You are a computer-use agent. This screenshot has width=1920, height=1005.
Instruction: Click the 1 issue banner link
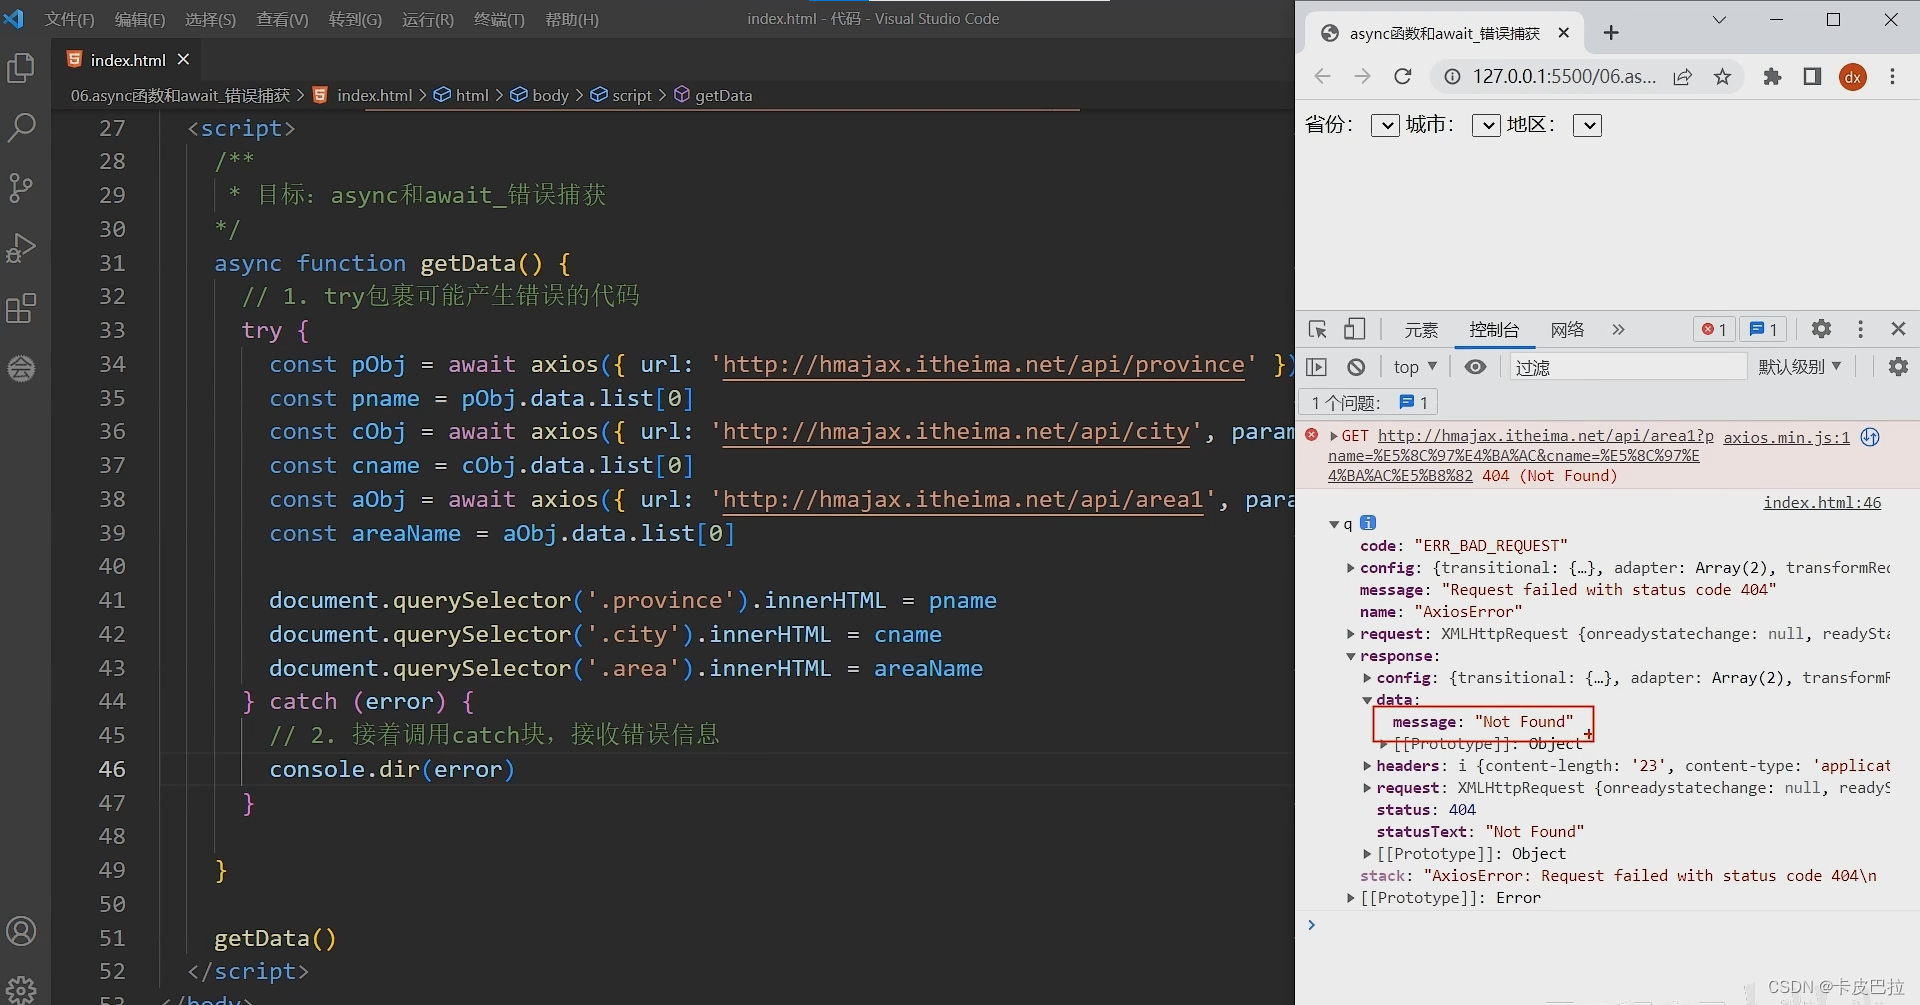[1368, 403]
